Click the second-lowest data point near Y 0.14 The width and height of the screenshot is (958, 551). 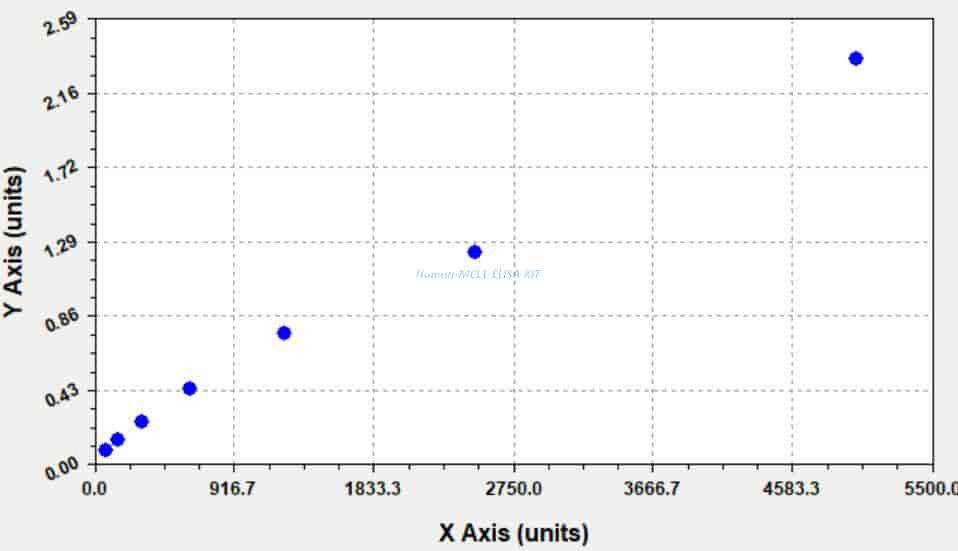[117, 439]
